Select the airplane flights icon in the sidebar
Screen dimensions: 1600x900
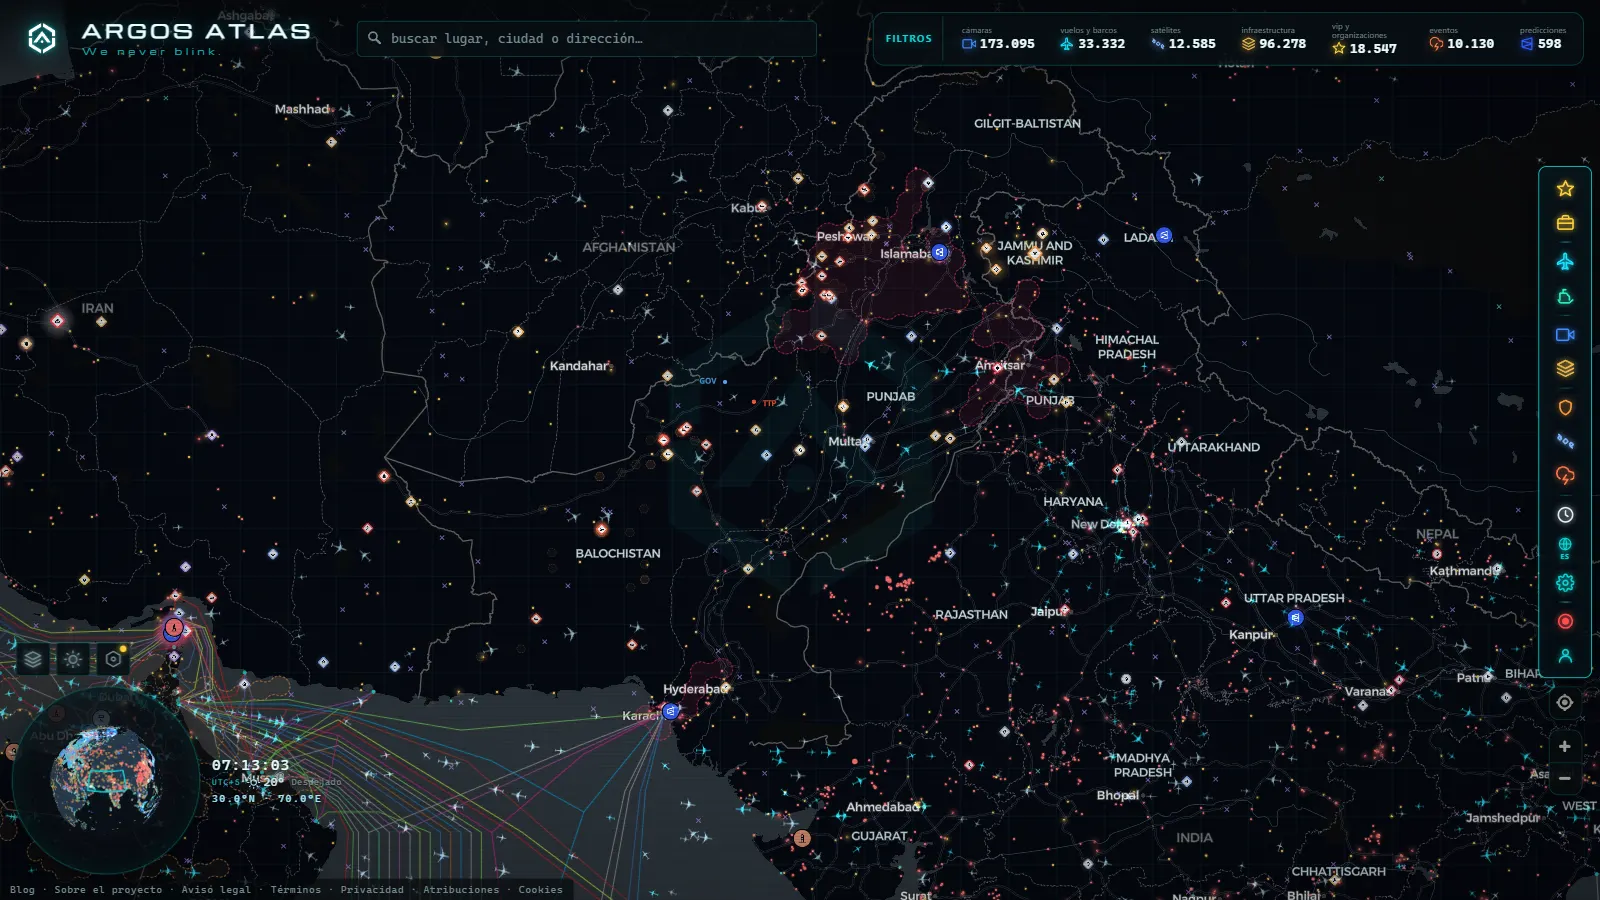(x=1565, y=261)
